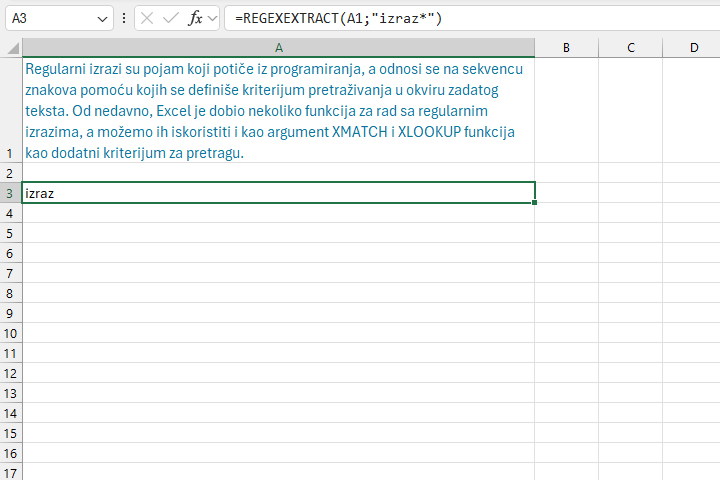
Task: Click the Enter checkmark icon in formula bar
Action: (170, 19)
